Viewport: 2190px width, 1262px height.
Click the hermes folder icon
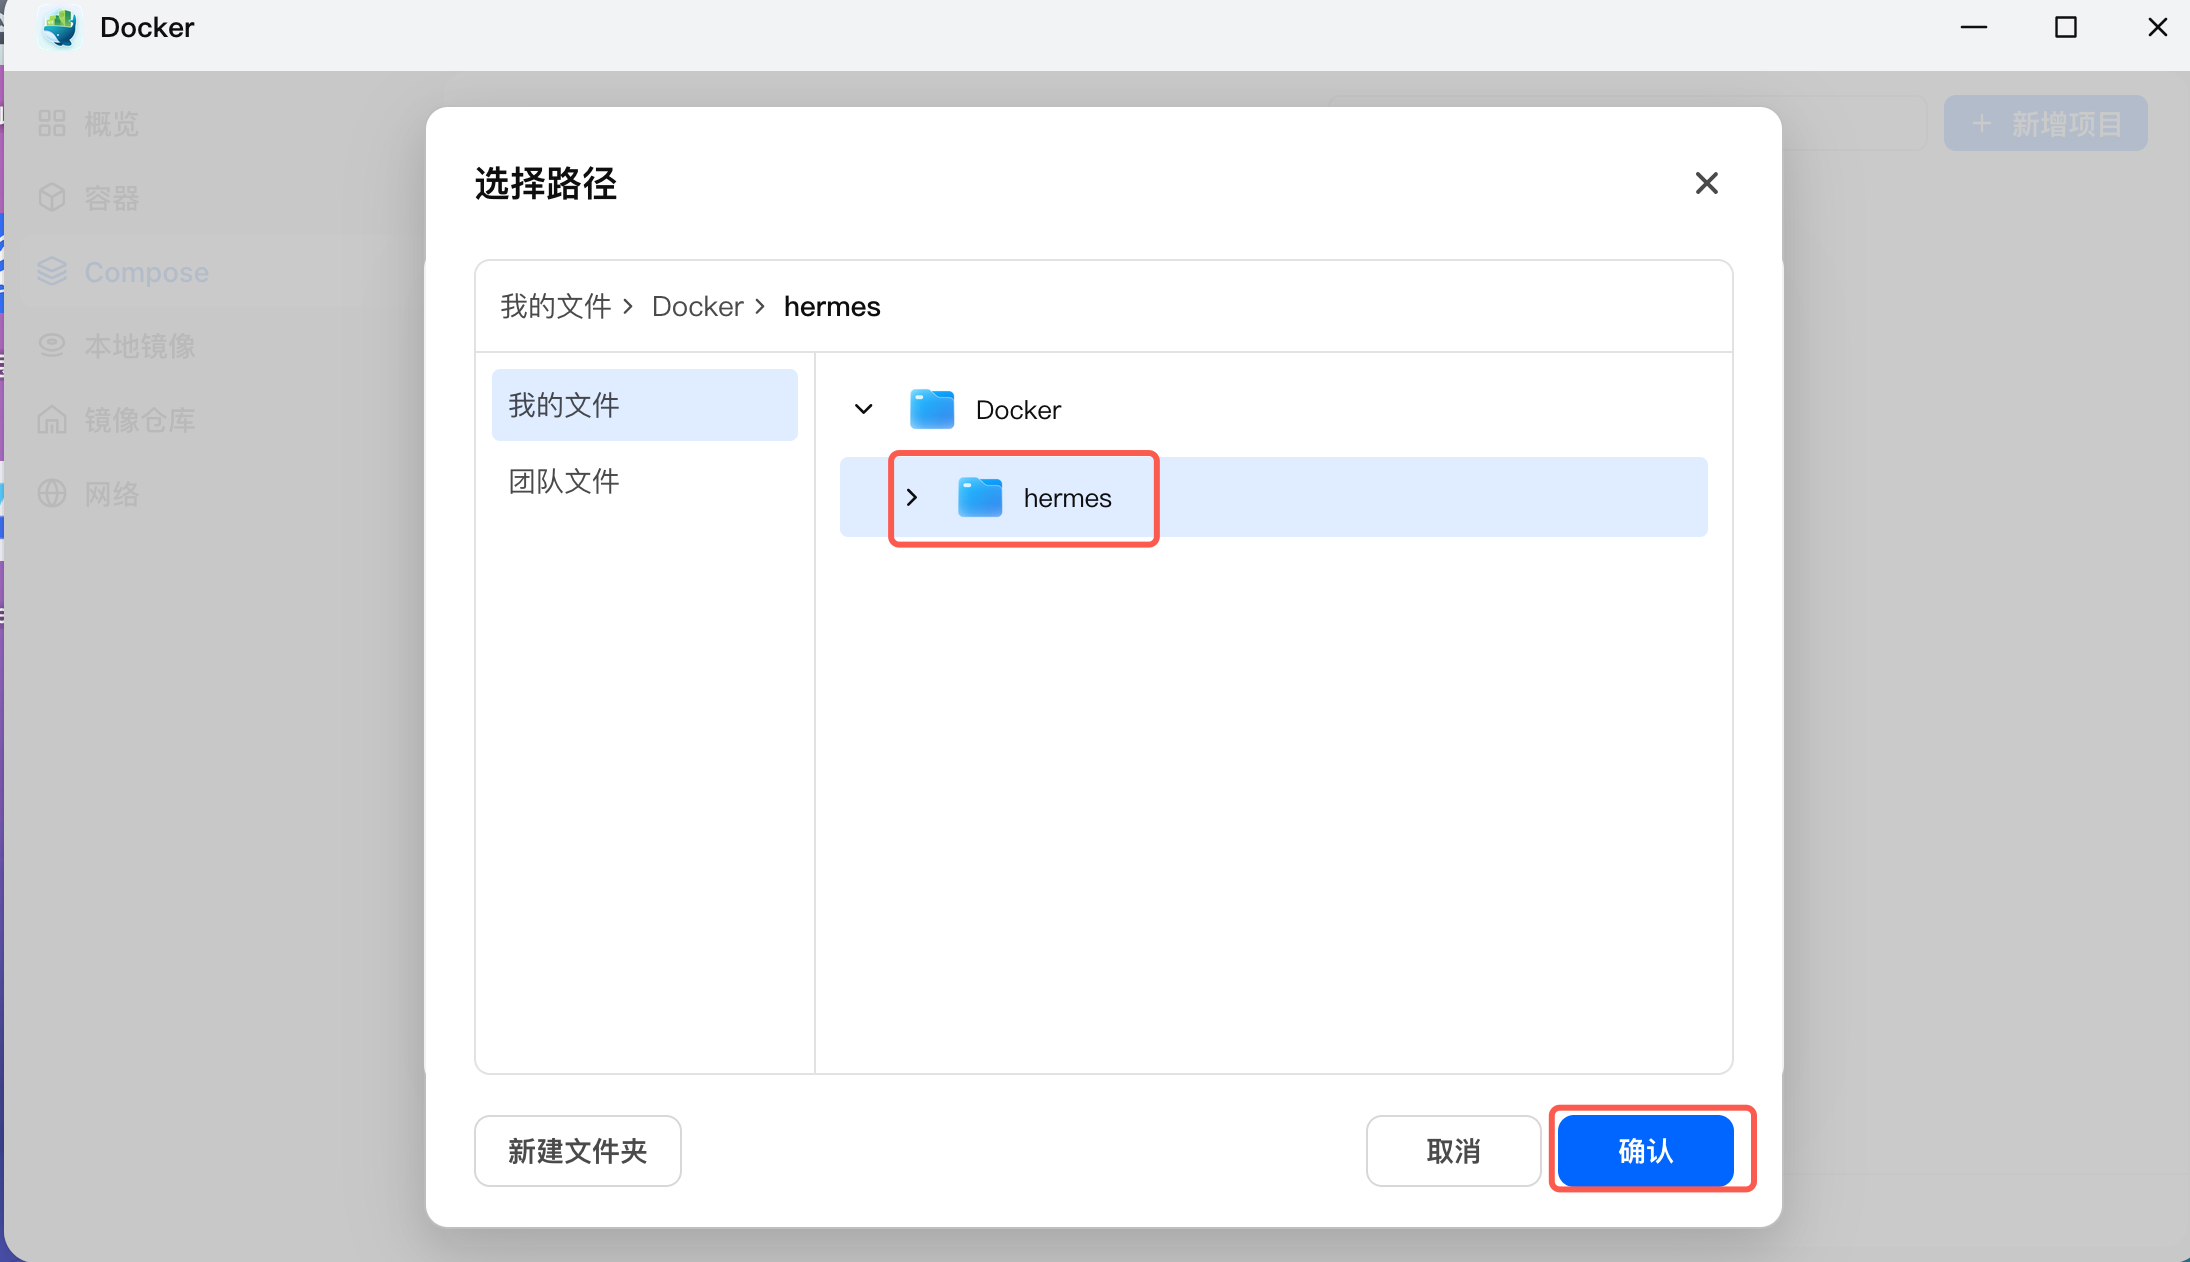pyautogui.click(x=979, y=497)
